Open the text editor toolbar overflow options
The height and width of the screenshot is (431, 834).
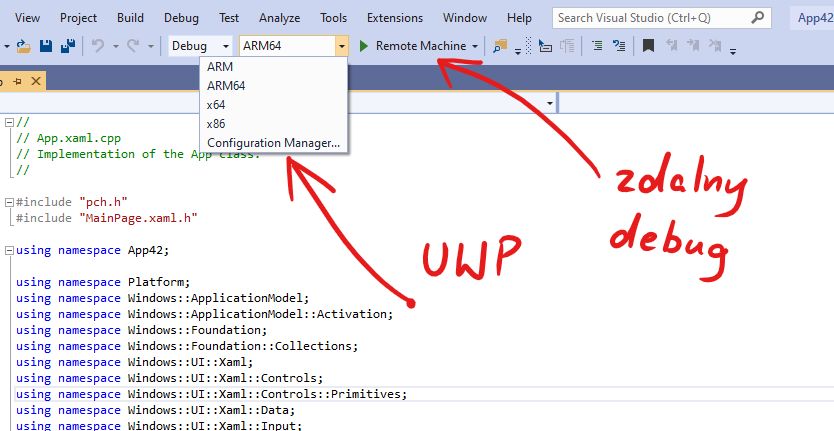tap(733, 52)
